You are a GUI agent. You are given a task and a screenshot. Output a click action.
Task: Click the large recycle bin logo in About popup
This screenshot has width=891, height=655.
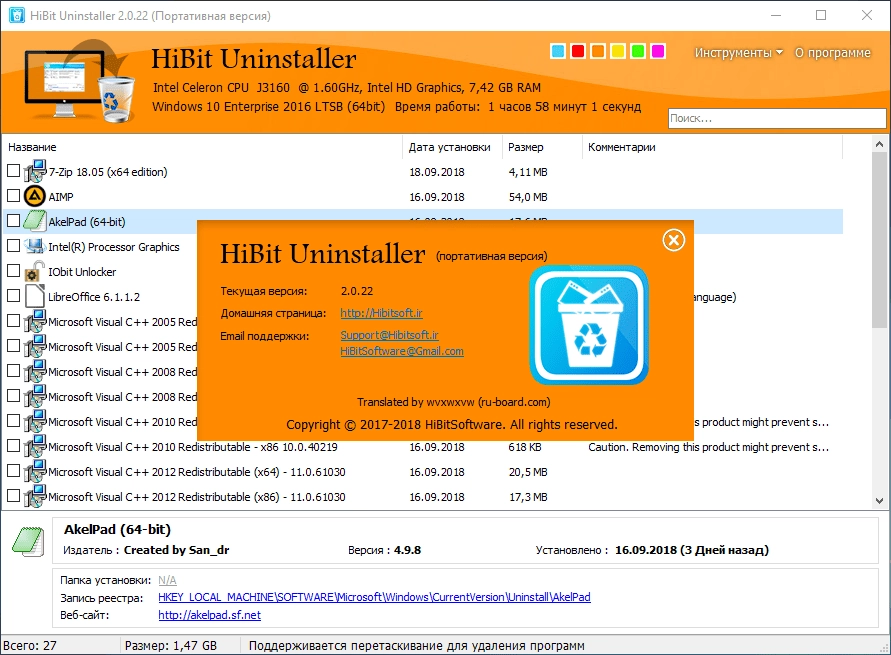coord(589,325)
